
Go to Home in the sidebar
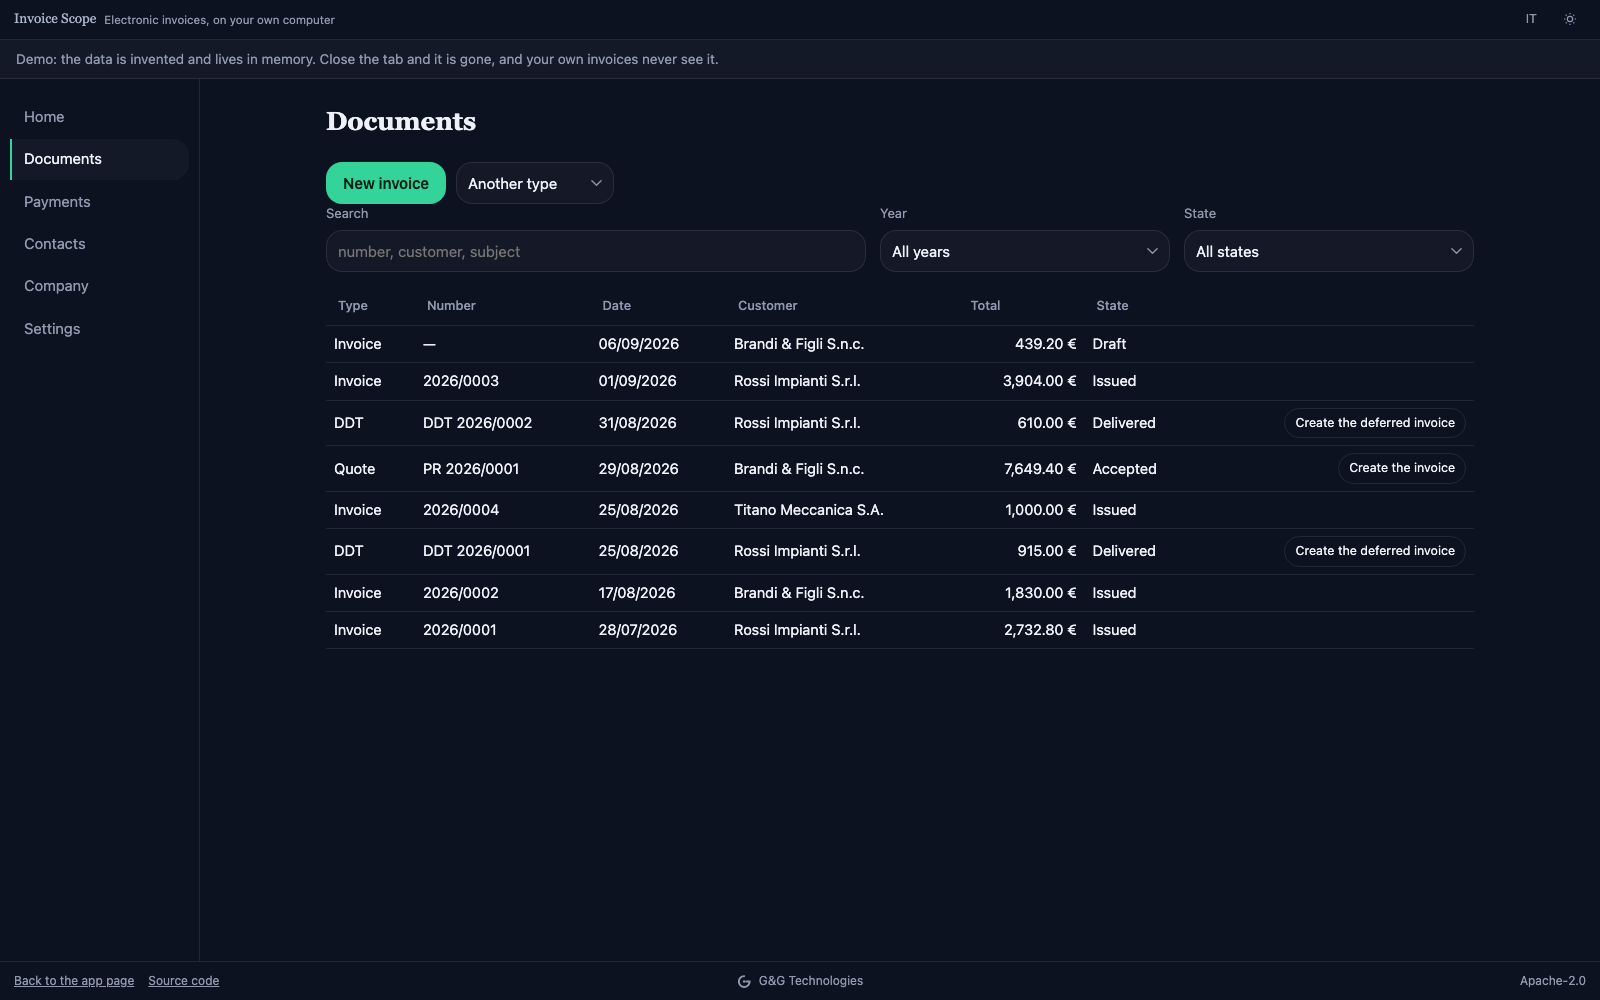[x=99, y=117]
